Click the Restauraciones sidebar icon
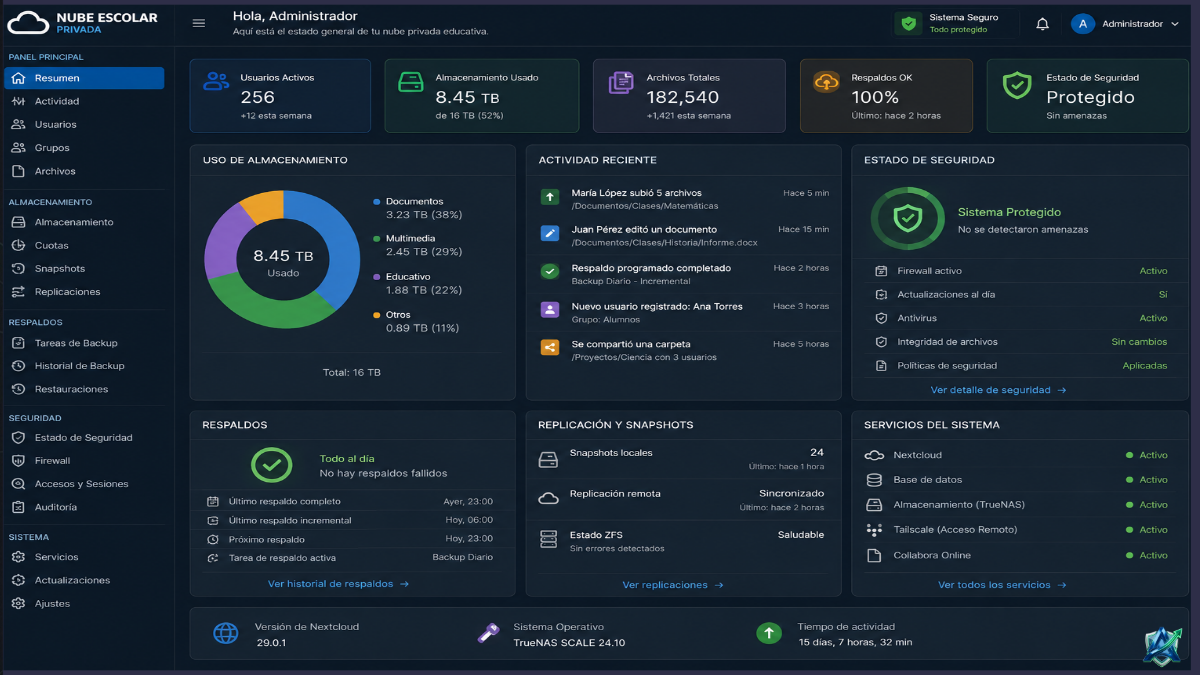This screenshot has height=675, width=1200. tap(18, 389)
